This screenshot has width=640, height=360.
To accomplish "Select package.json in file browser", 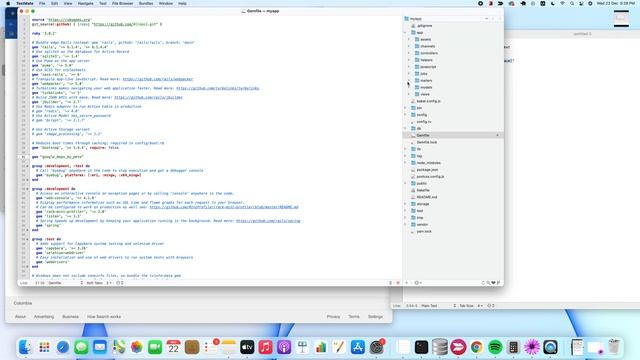I will point(427,169).
